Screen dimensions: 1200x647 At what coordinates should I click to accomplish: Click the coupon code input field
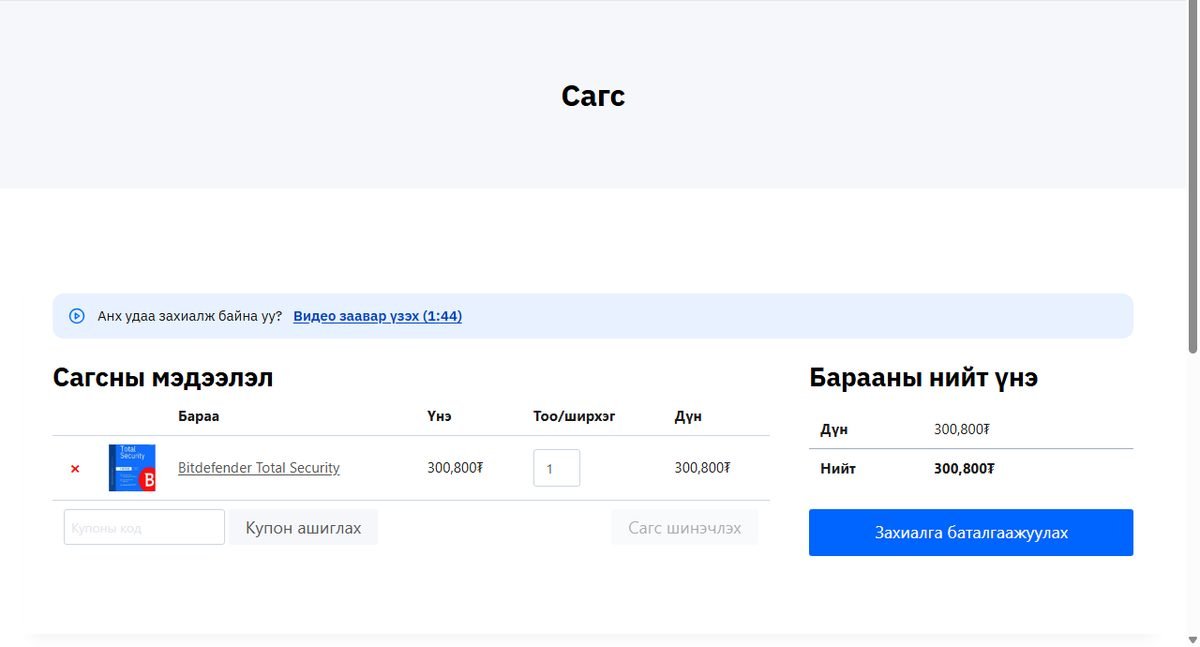(x=144, y=527)
